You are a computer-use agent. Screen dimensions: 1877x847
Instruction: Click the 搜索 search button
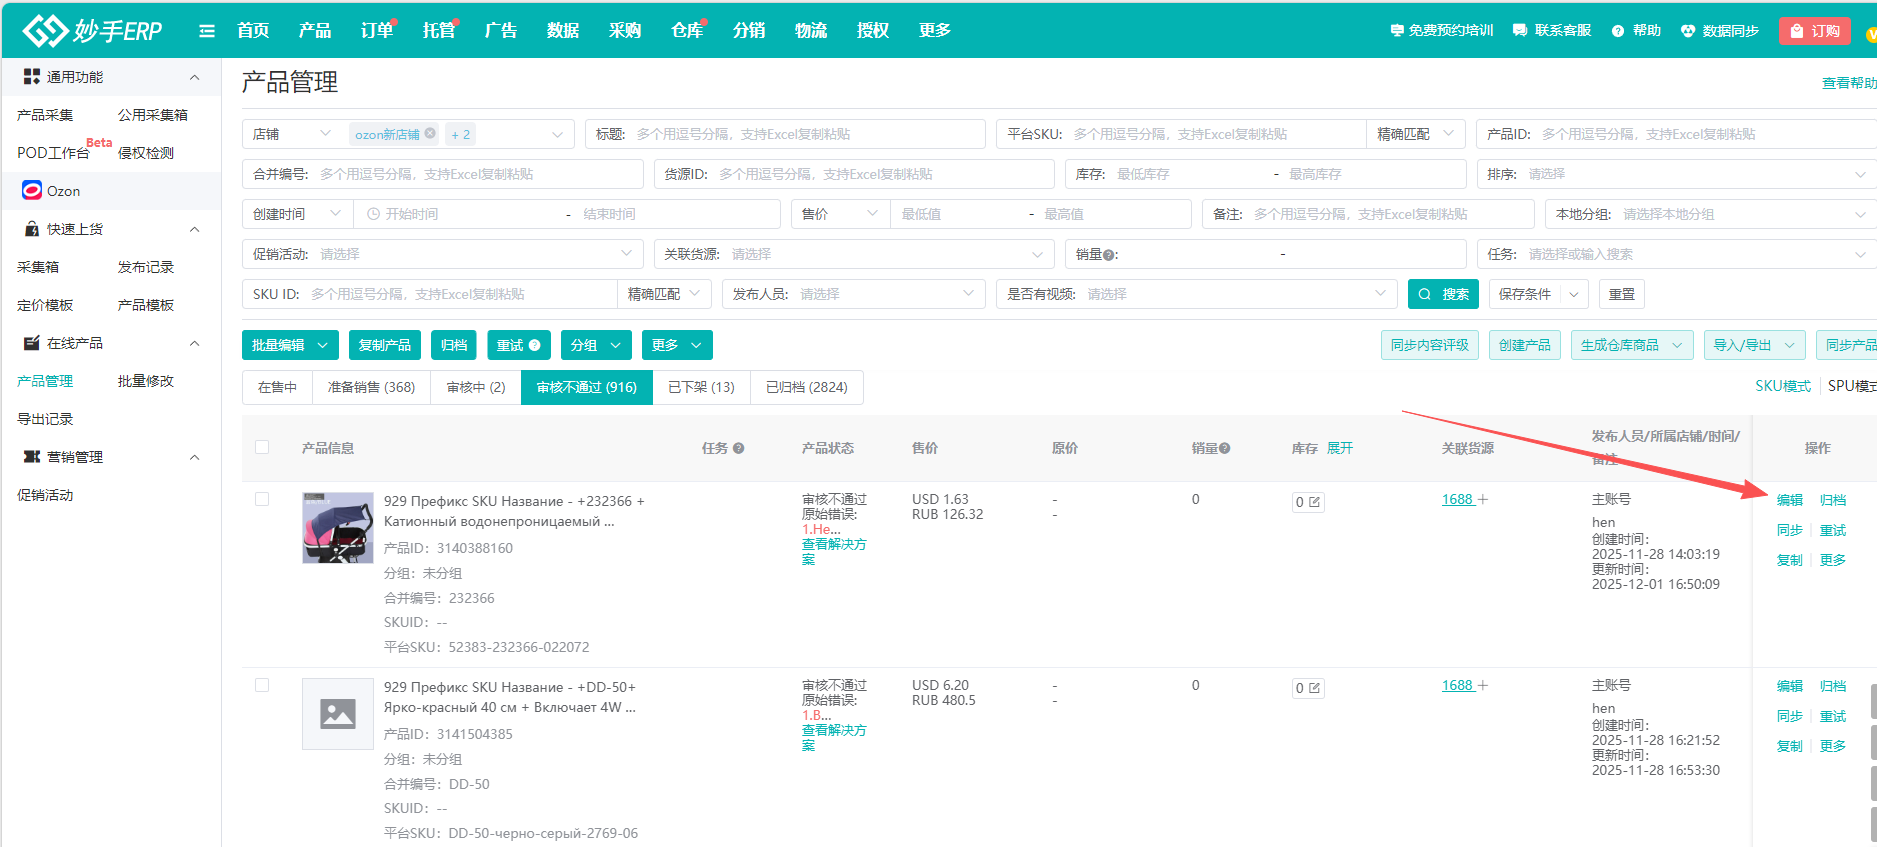coord(1444,294)
